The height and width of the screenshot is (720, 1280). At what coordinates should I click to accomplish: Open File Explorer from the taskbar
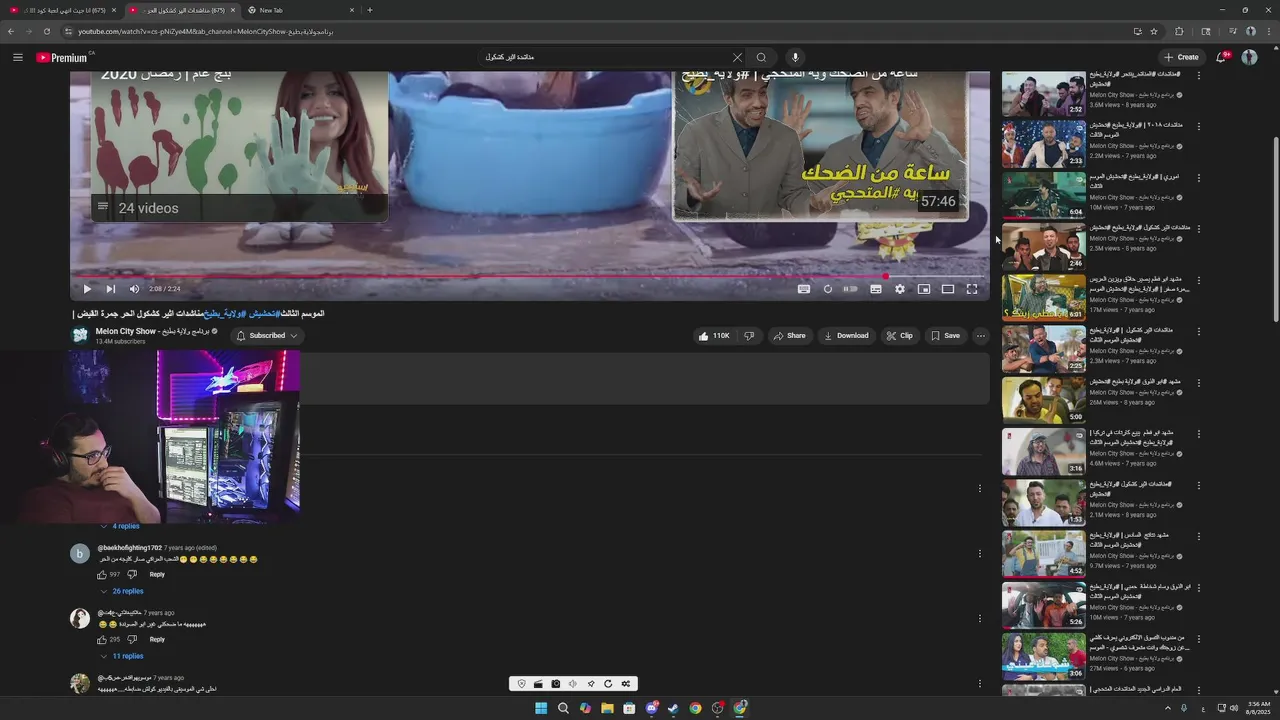pos(607,708)
